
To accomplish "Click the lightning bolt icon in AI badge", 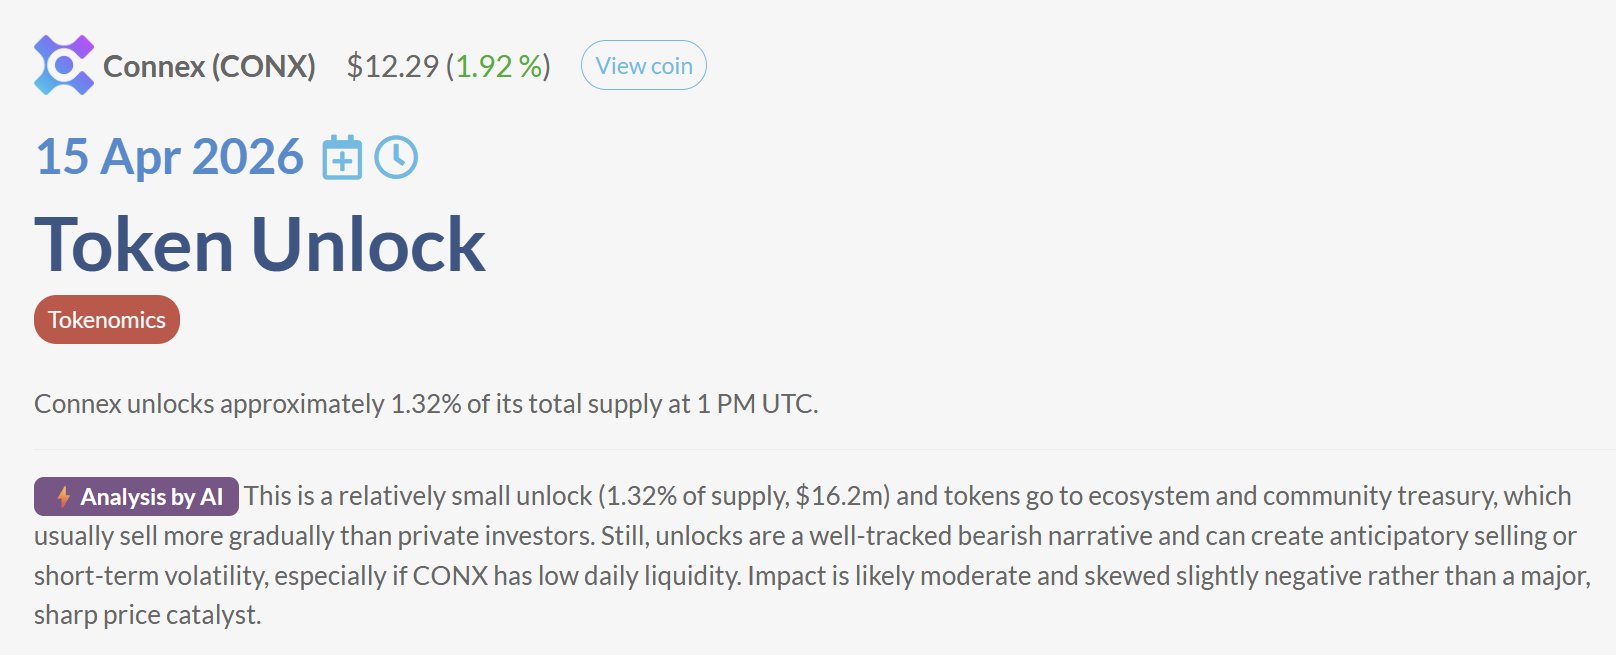I will 63,497.
